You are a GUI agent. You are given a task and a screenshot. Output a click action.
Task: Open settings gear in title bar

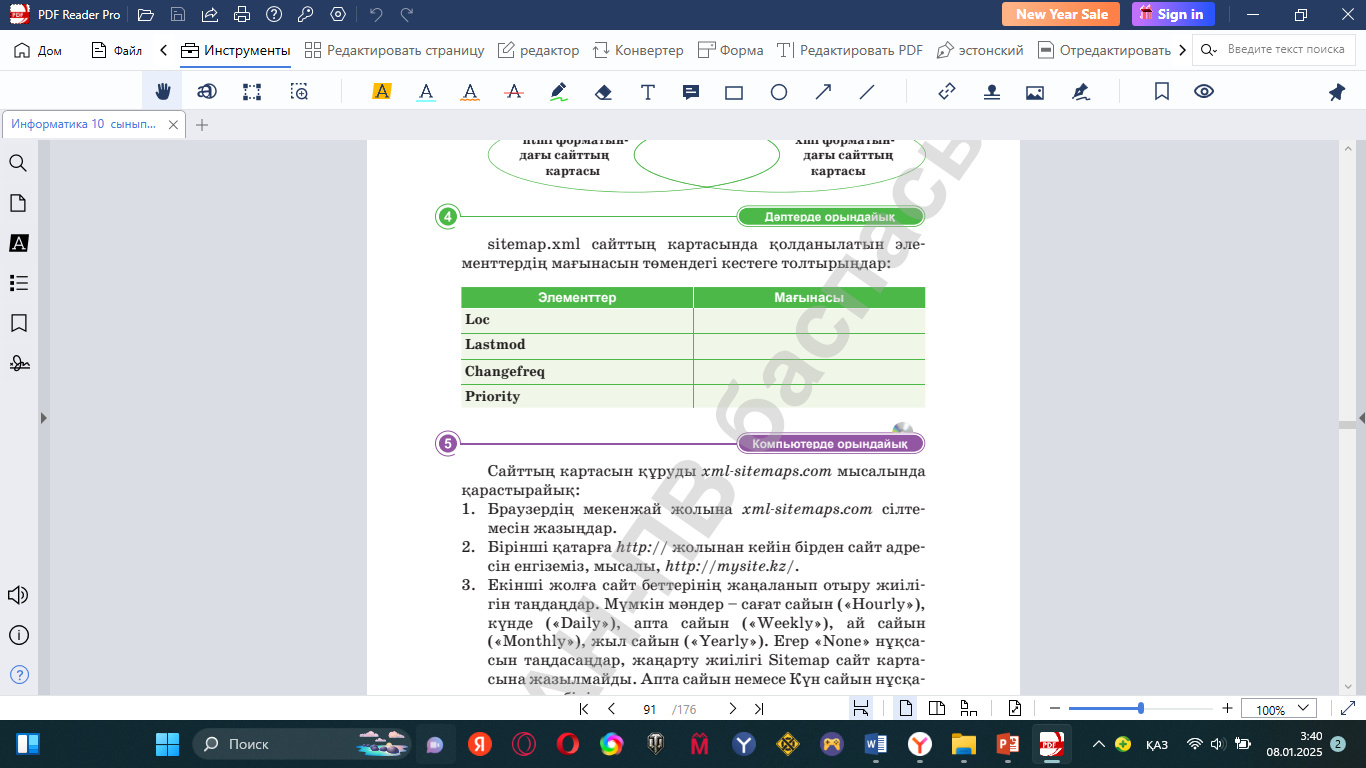click(338, 14)
